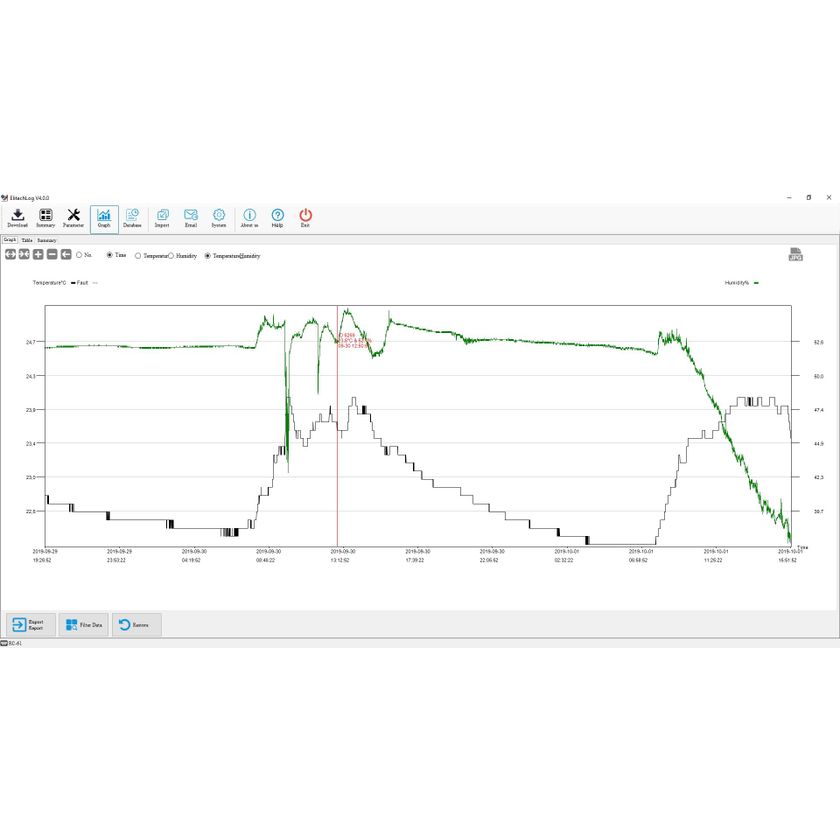Image resolution: width=840 pixels, height=840 pixels.
Task: Click the Restore button
Action: click(x=136, y=625)
